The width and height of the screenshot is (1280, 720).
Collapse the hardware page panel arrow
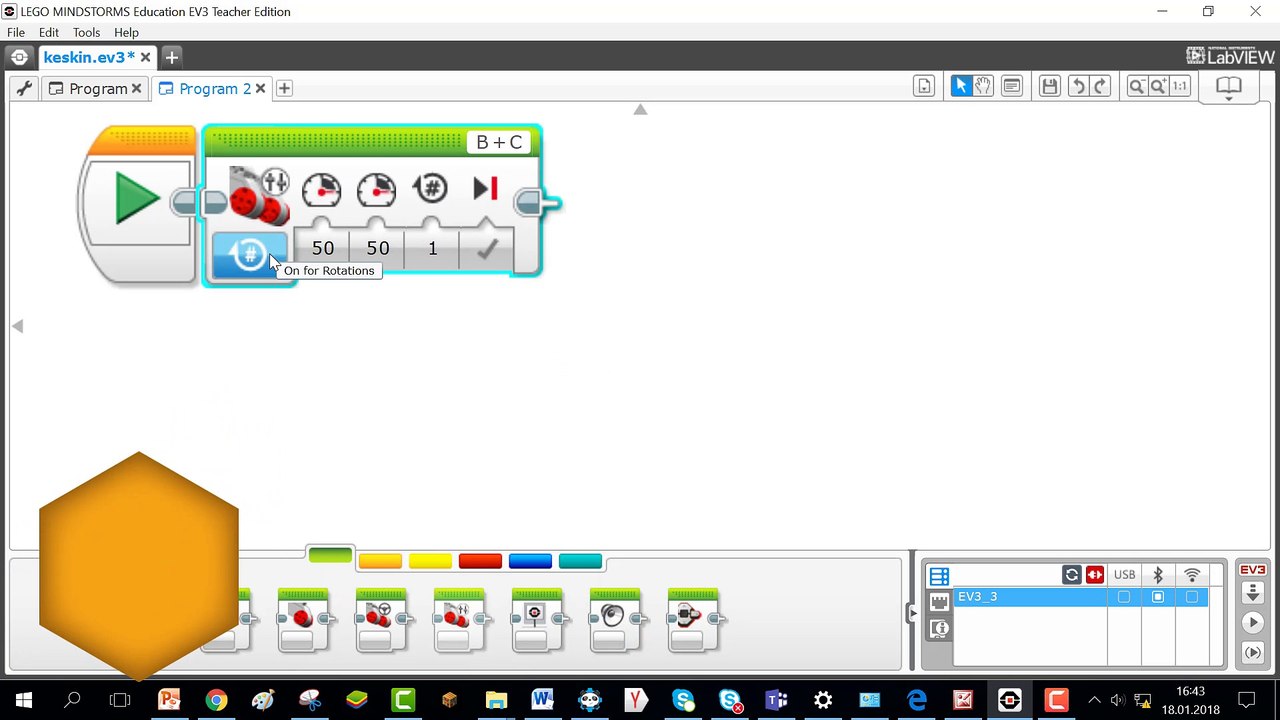pos(912,613)
